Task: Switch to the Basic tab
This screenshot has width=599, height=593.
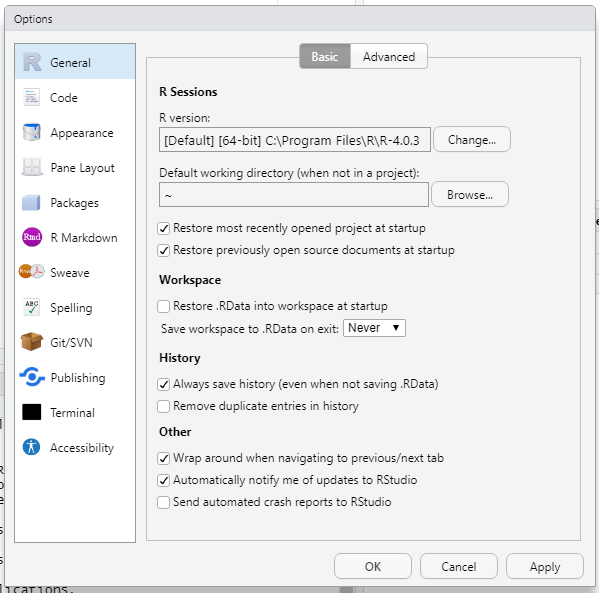Action: [325, 57]
